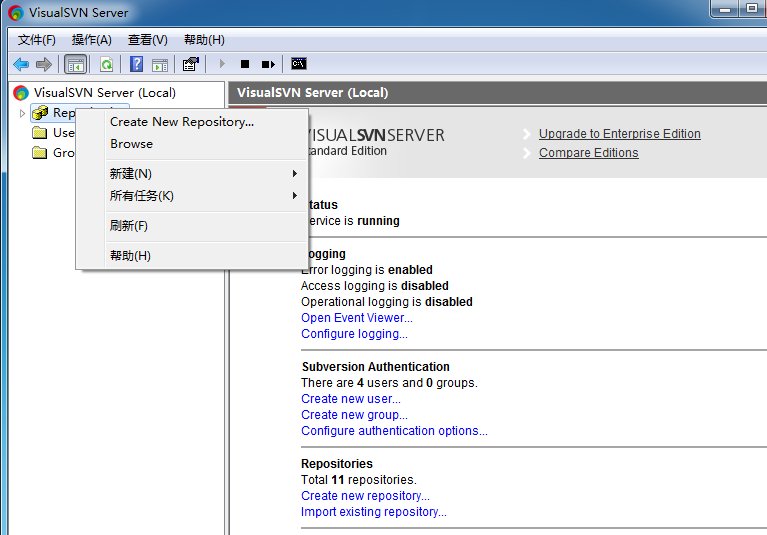Select 刷新(F) in the context menu
The image size is (767, 535).
pyautogui.click(x=129, y=225)
